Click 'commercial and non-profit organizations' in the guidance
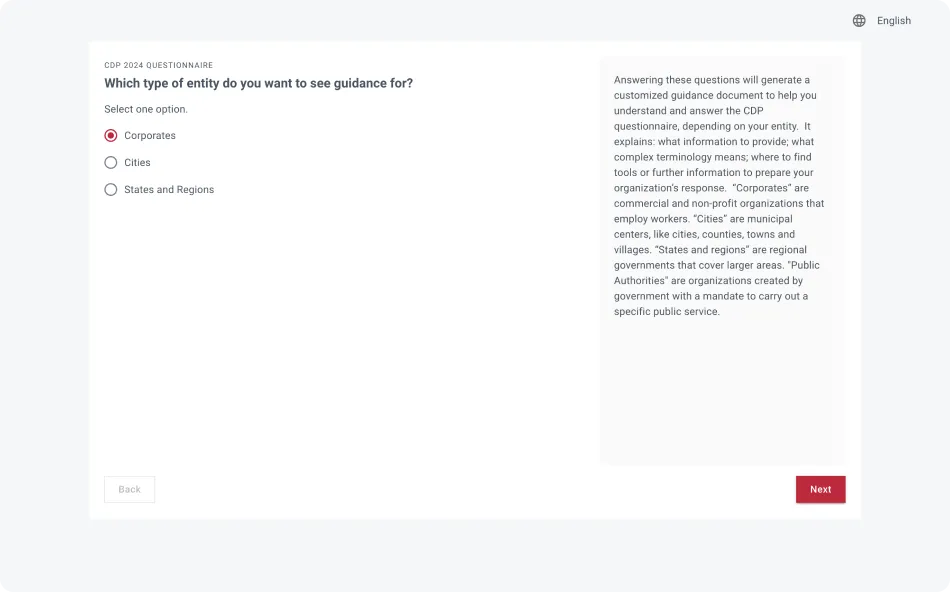950x592 pixels. (710, 204)
